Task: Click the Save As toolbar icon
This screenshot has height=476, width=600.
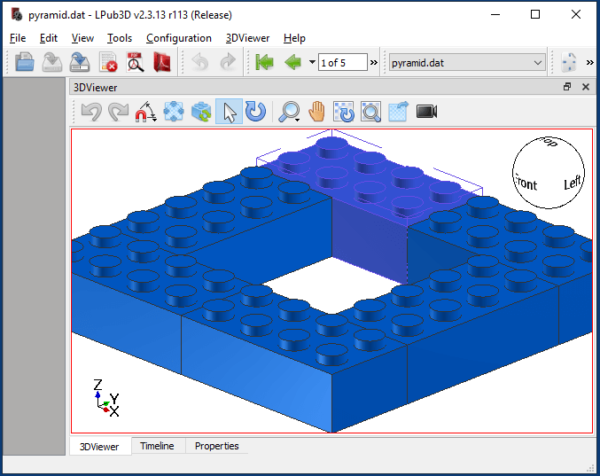Action: (x=80, y=62)
